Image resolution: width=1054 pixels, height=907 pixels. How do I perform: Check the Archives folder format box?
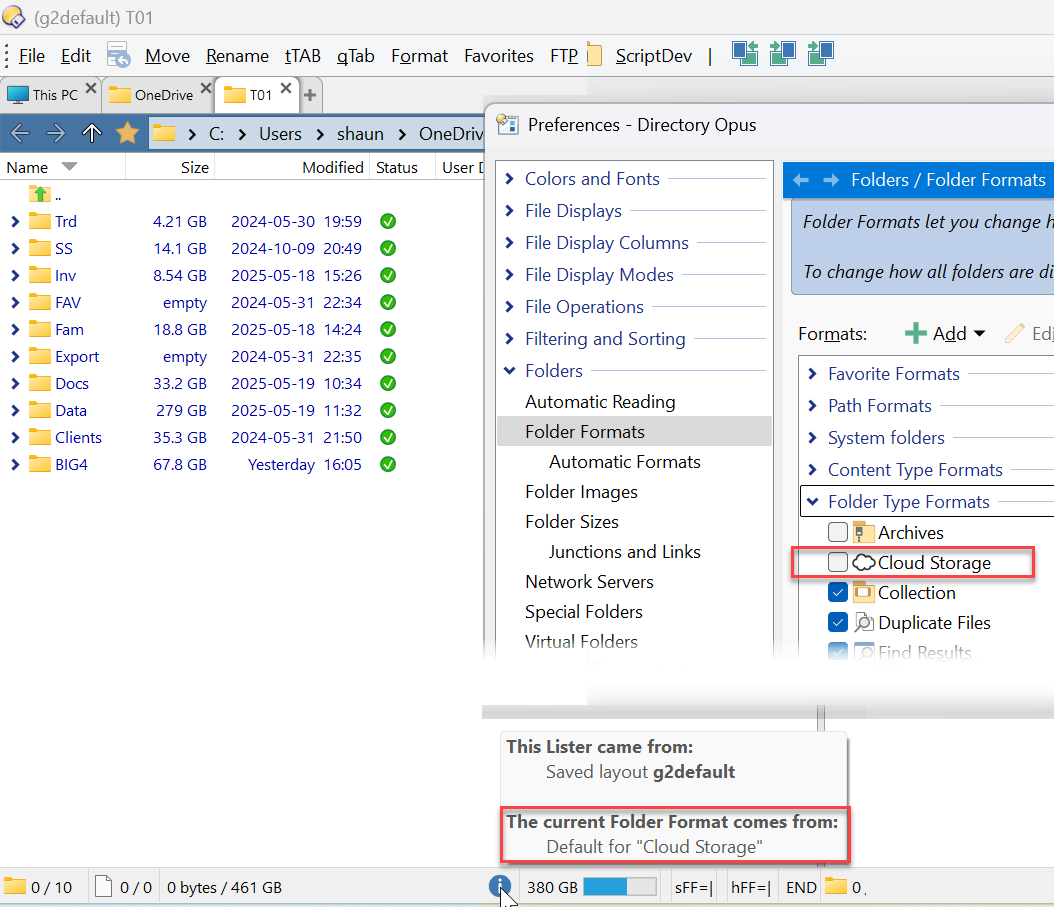click(838, 533)
